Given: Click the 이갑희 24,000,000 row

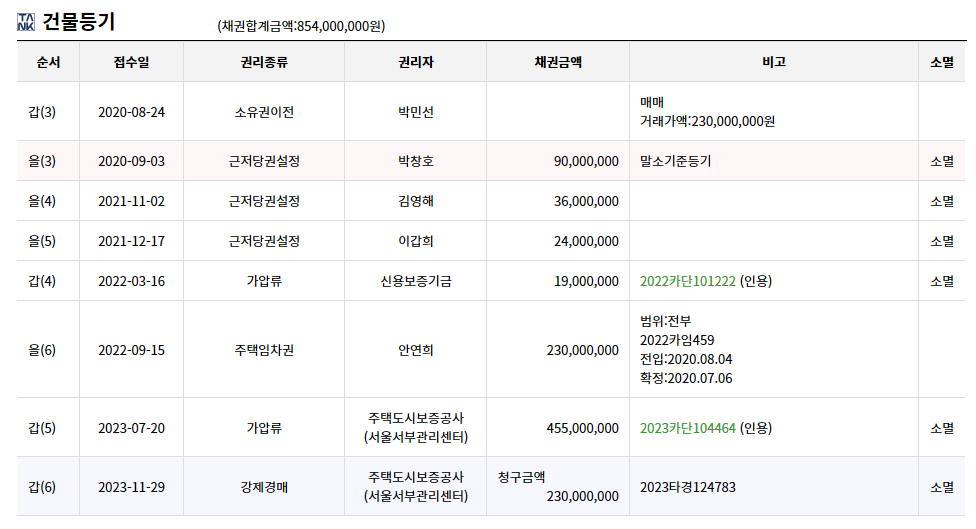Looking at the screenshot, I should coord(491,241).
